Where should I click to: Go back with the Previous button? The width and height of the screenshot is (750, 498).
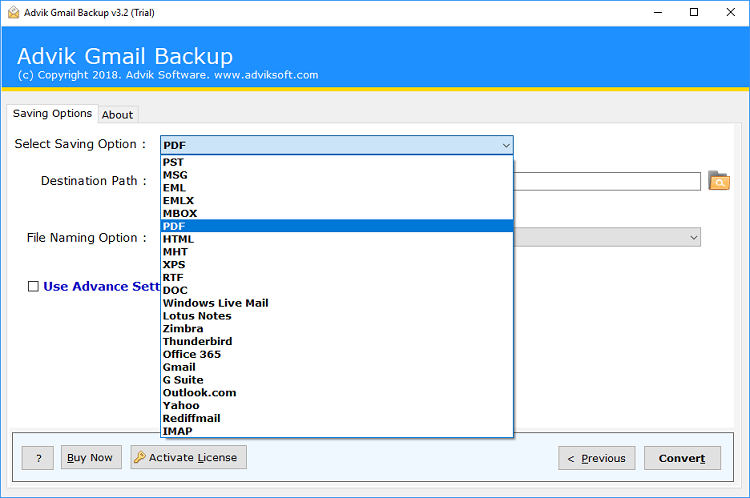click(x=596, y=458)
